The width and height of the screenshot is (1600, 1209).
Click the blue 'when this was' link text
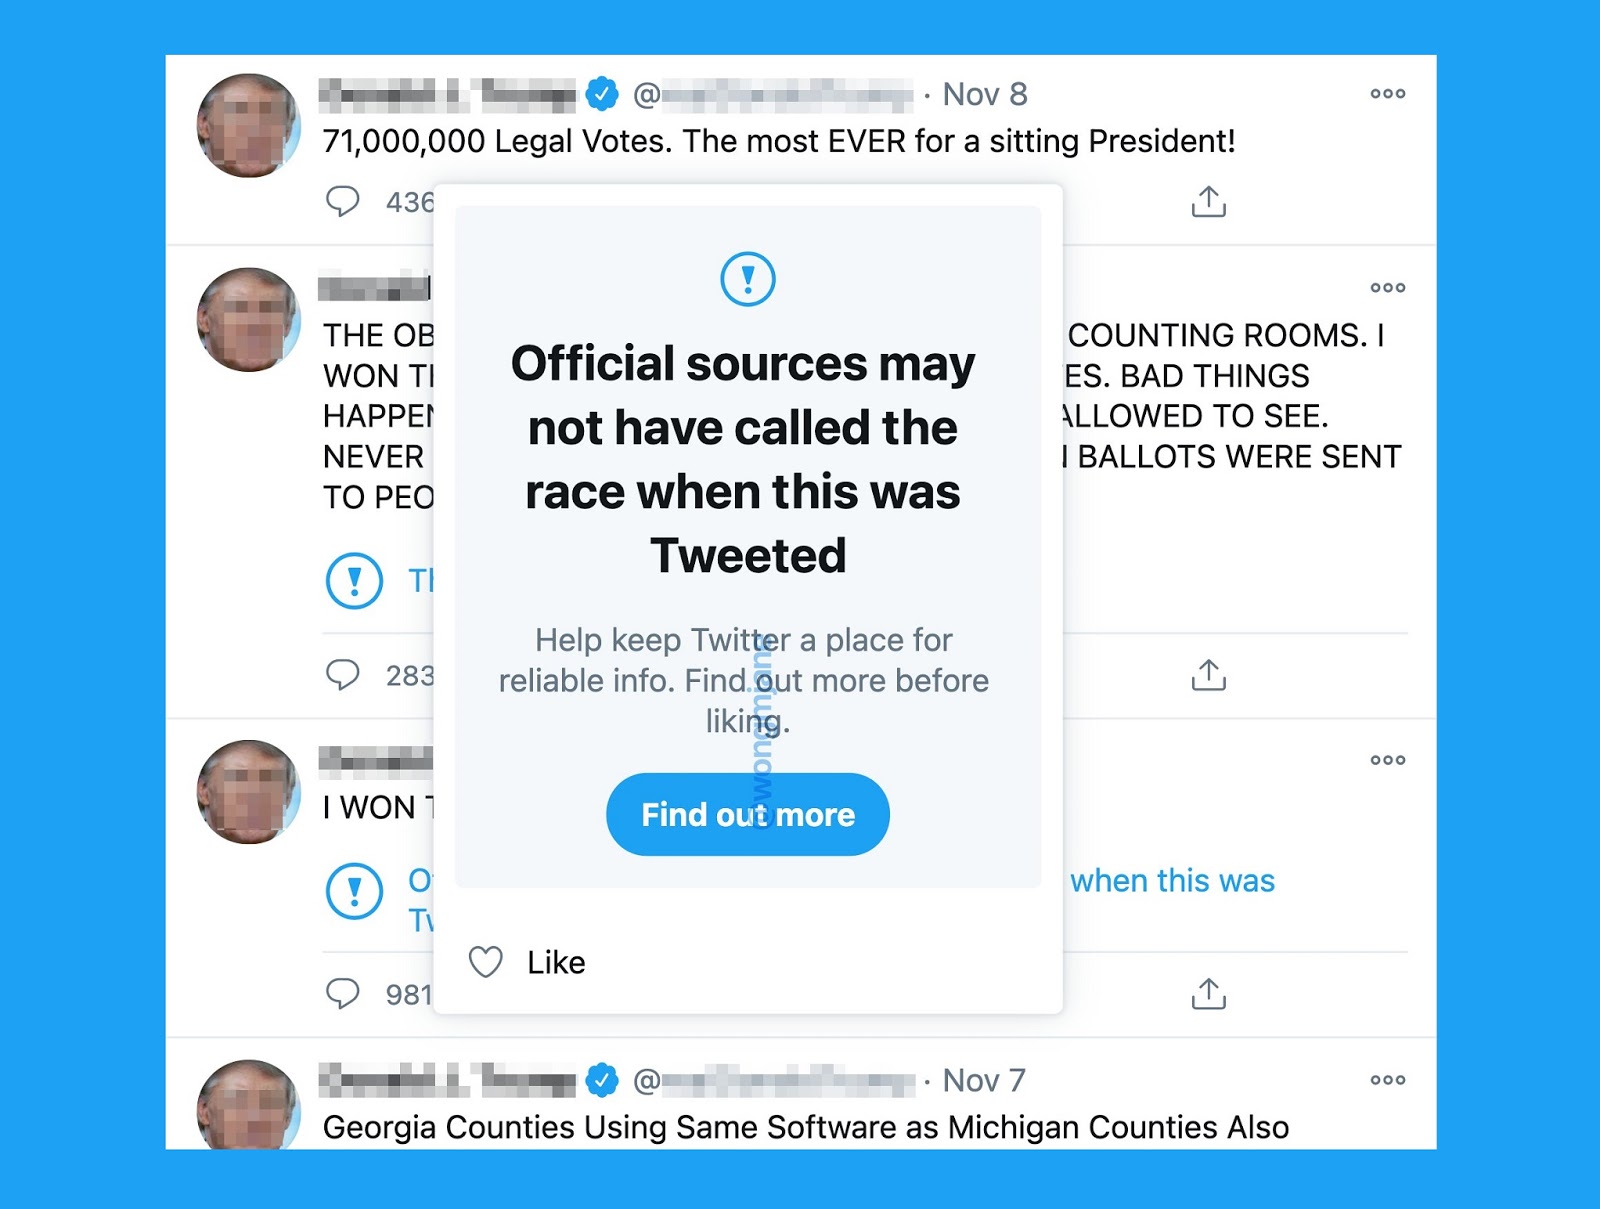[1174, 881]
